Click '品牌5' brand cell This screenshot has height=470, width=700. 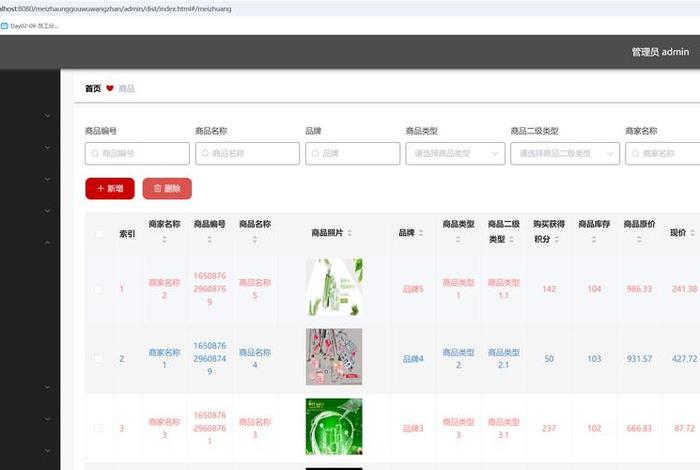coord(413,289)
